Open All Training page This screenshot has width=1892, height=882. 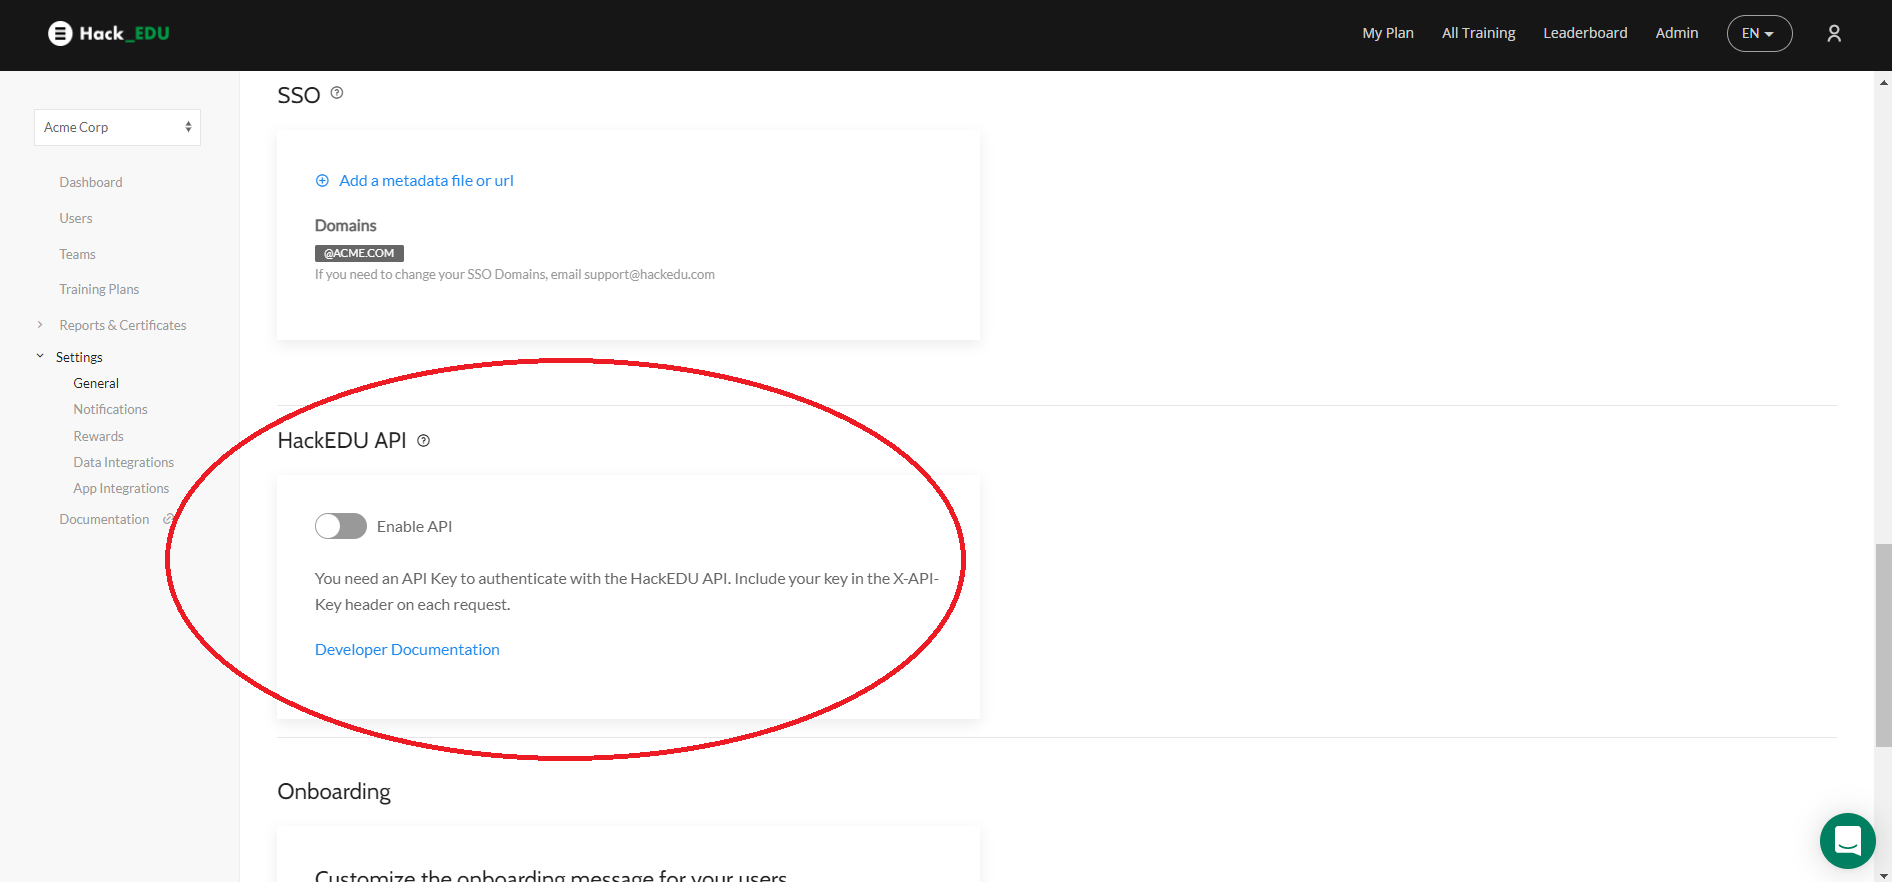point(1478,33)
